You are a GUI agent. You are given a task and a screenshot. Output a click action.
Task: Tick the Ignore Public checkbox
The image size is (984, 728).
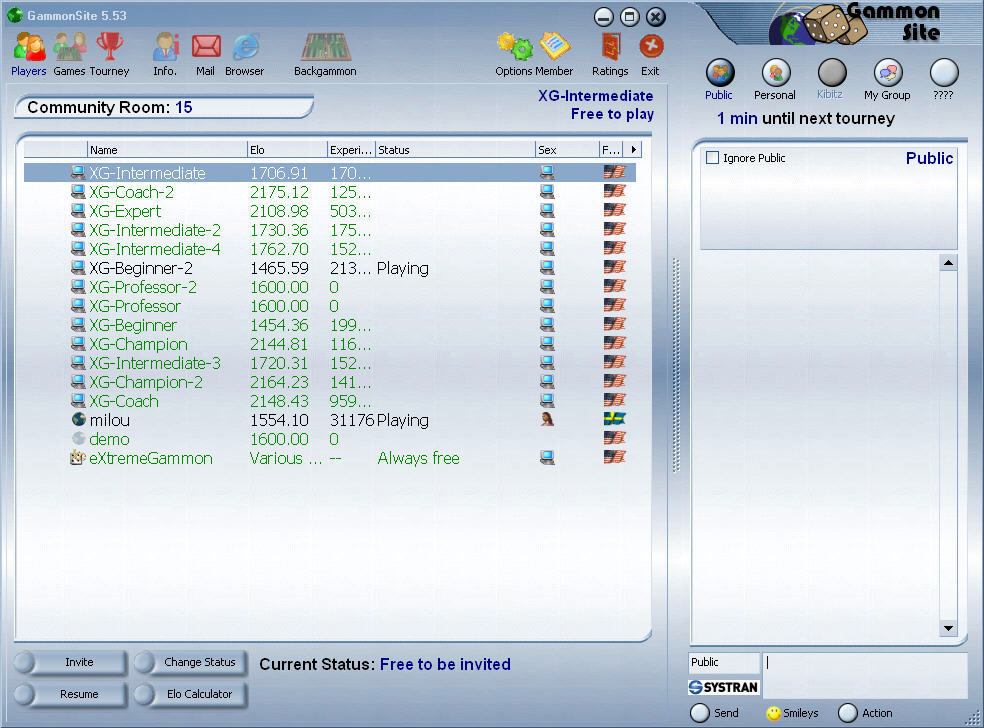(x=712, y=158)
